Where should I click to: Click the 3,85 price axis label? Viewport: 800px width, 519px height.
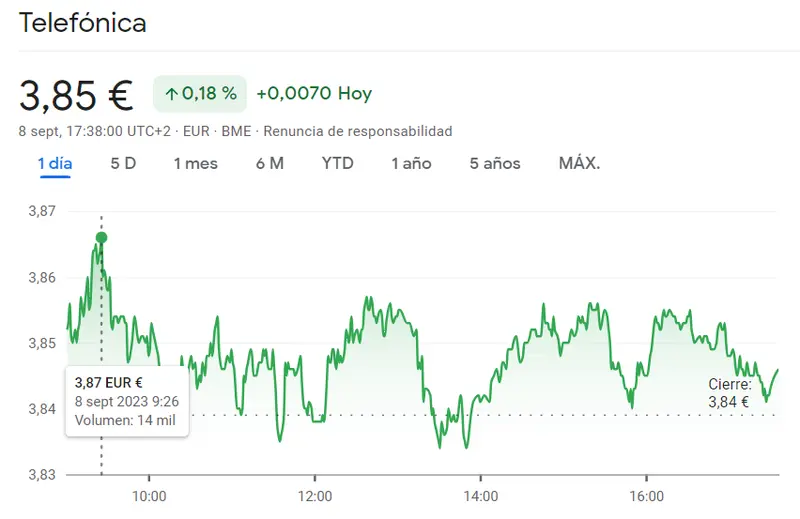[42, 342]
